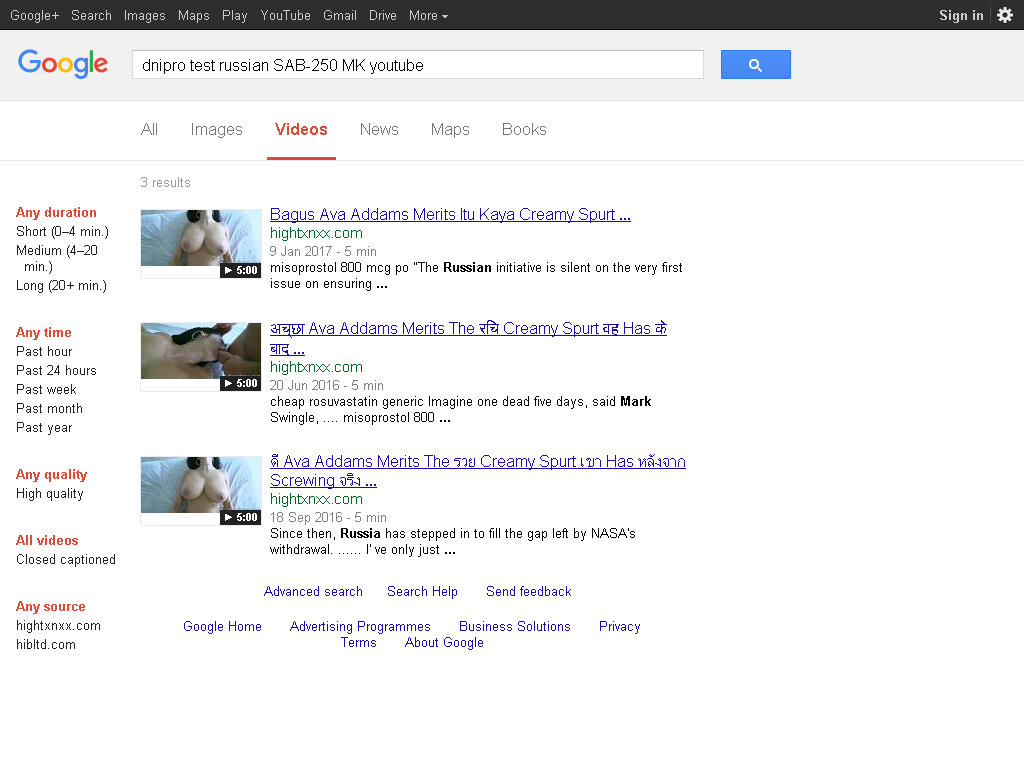Open Google+ in the black top bar
Screen dimensions: 1024x768
tap(35, 15)
